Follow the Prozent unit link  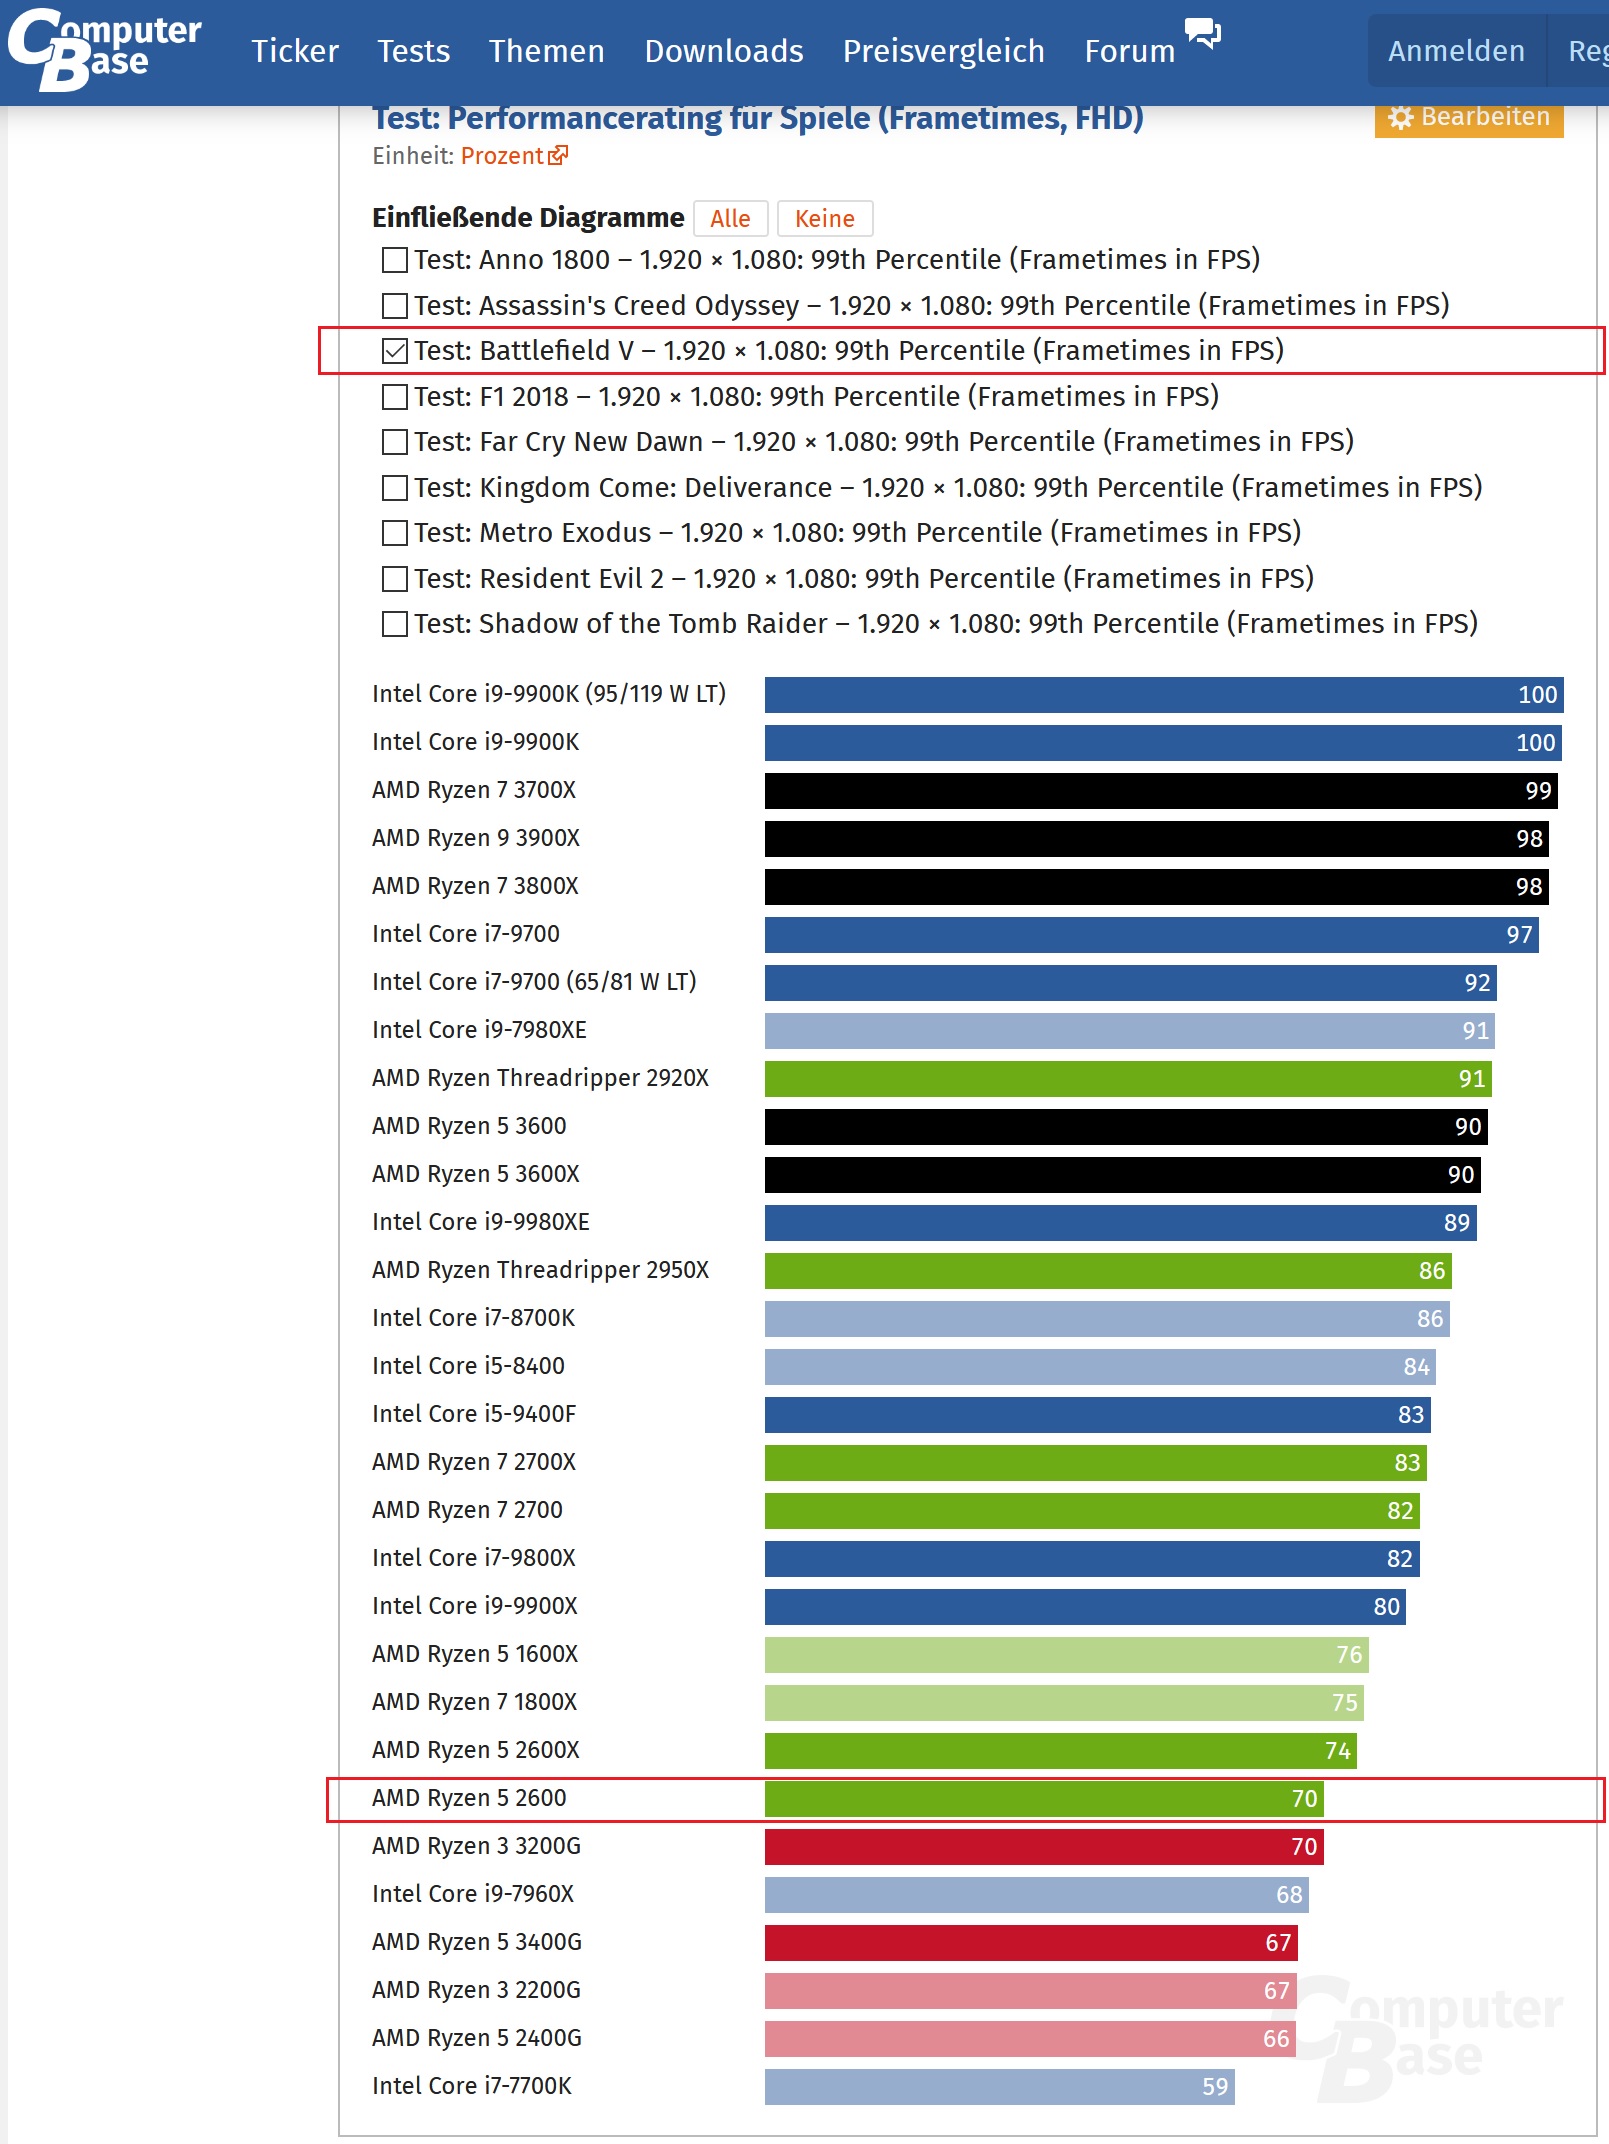tap(502, 155)
